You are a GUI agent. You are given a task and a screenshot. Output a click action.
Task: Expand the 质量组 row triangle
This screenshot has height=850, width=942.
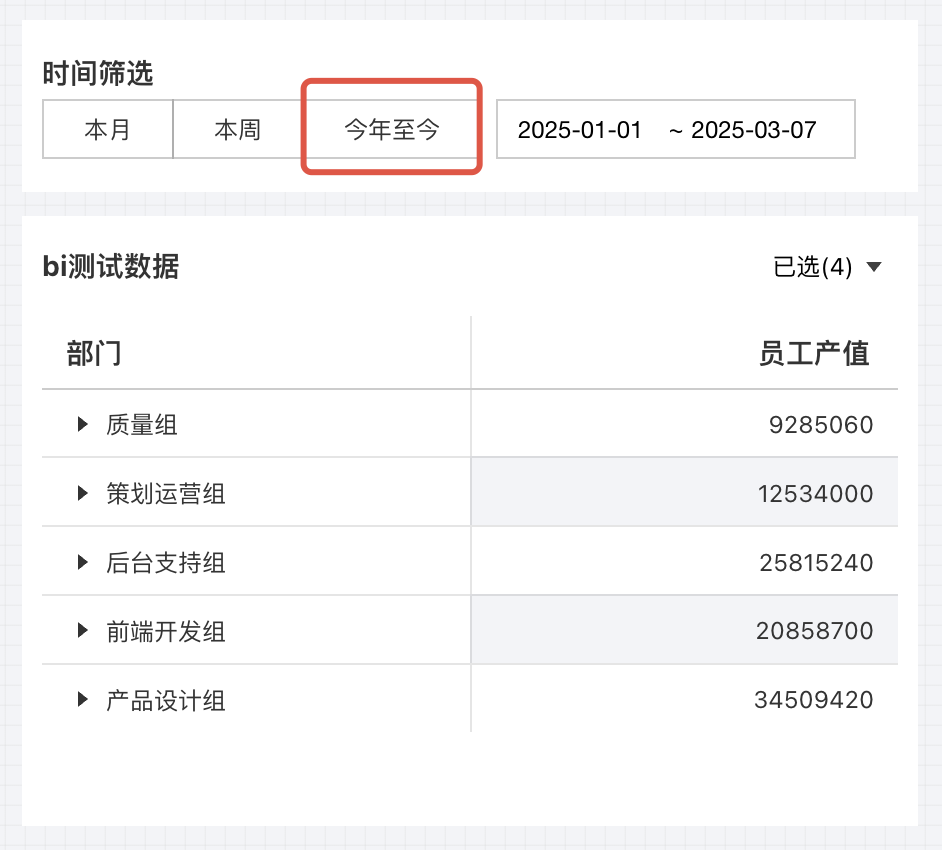click(x=83, y=425)
